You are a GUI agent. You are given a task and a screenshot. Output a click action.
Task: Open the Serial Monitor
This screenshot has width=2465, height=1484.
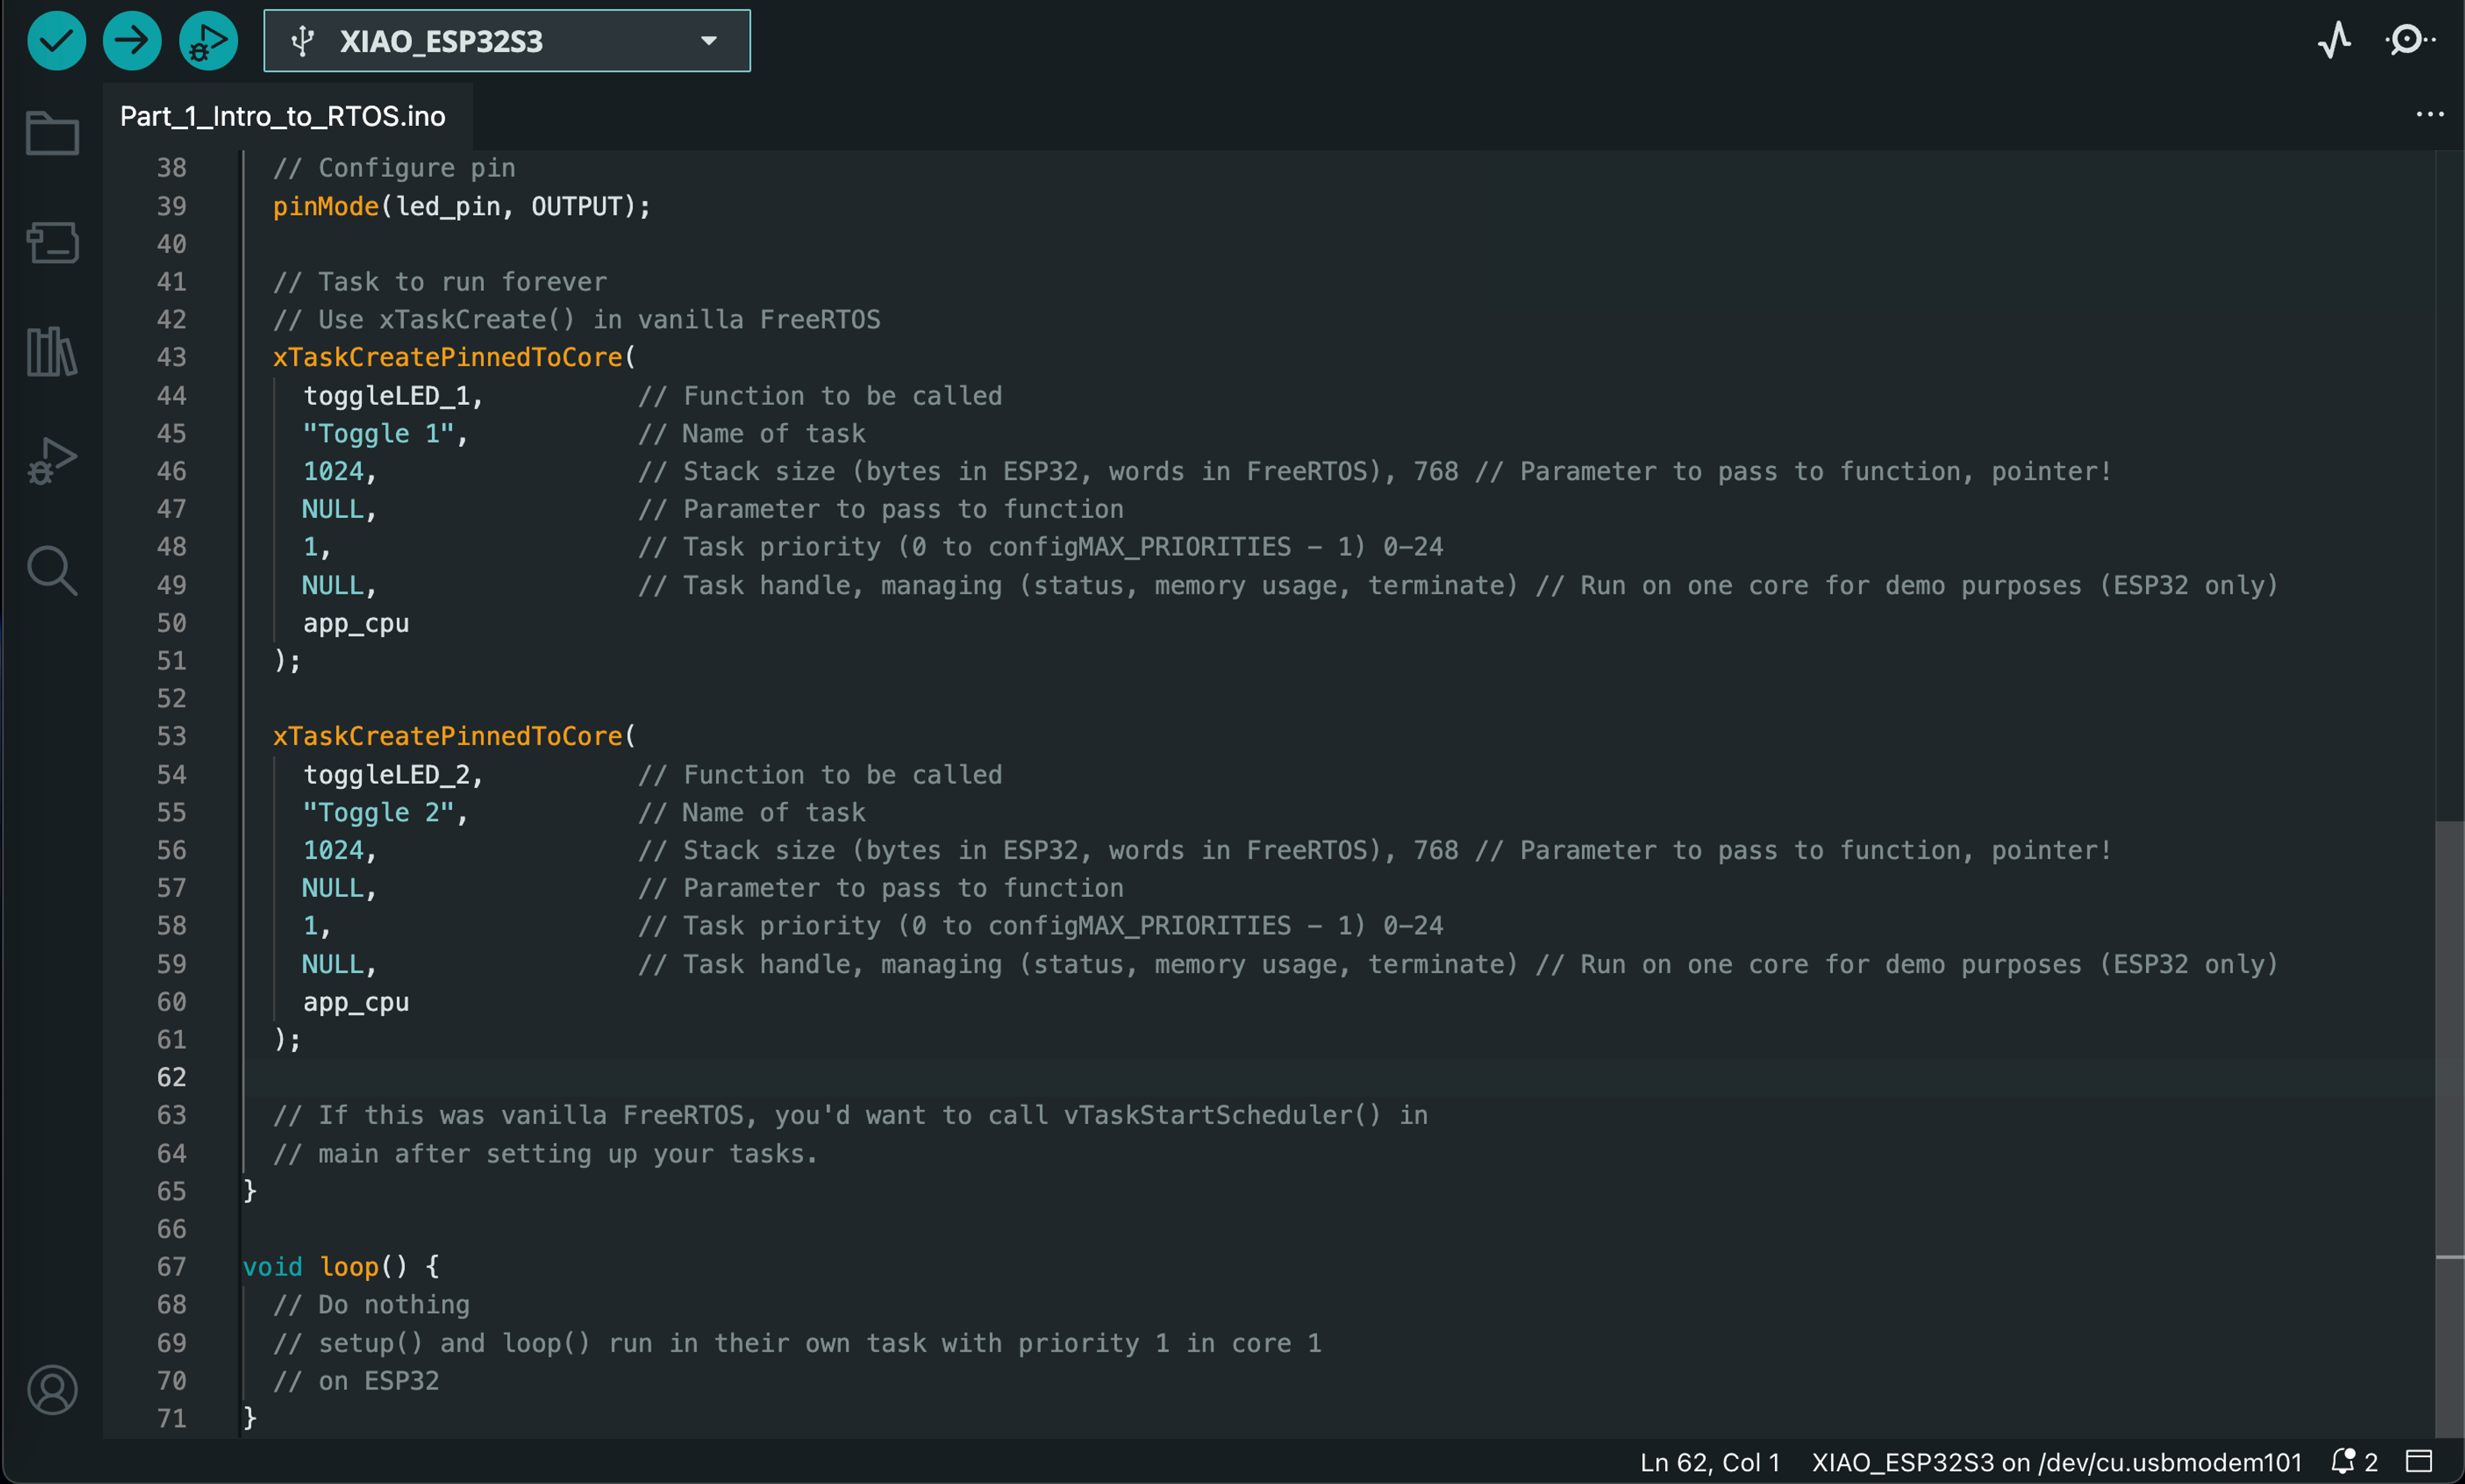tap(2409, 41)
